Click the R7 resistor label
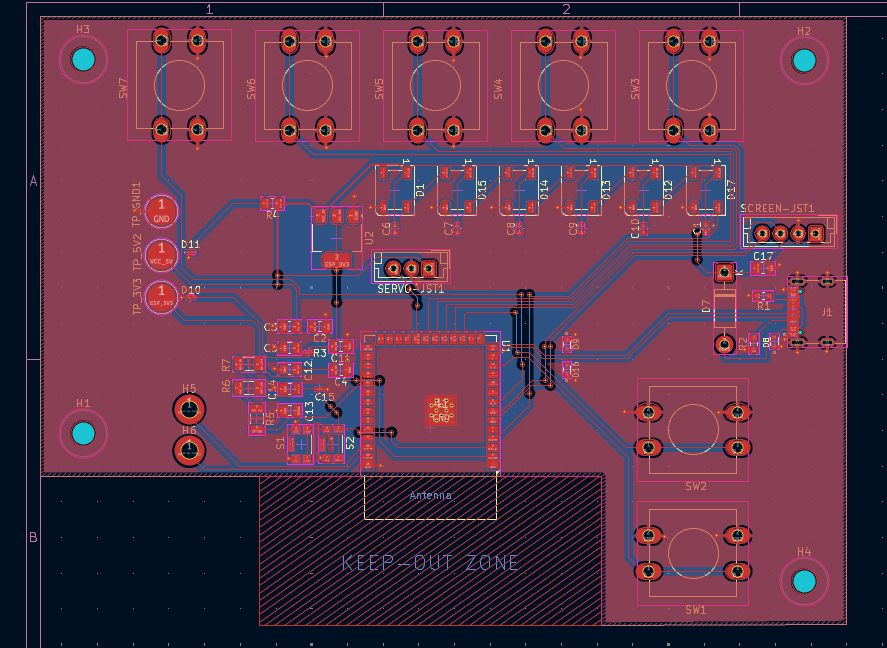887x648 pixels. [227, 365]
